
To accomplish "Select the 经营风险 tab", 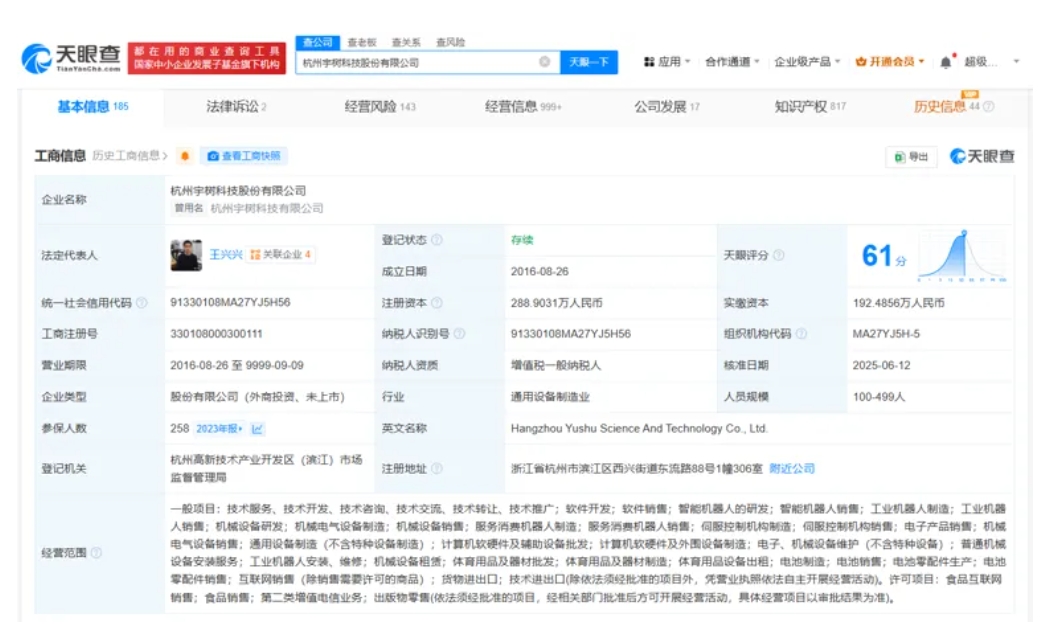I will tap(380, 106).
